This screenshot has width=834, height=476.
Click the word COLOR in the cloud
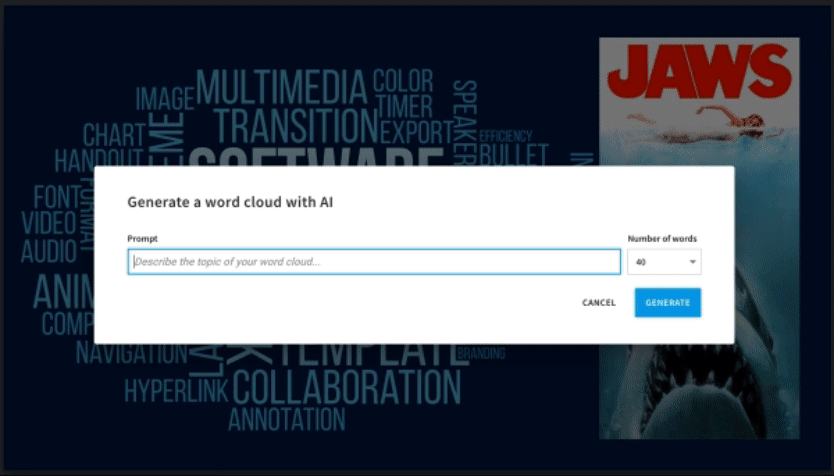[403, 81]
